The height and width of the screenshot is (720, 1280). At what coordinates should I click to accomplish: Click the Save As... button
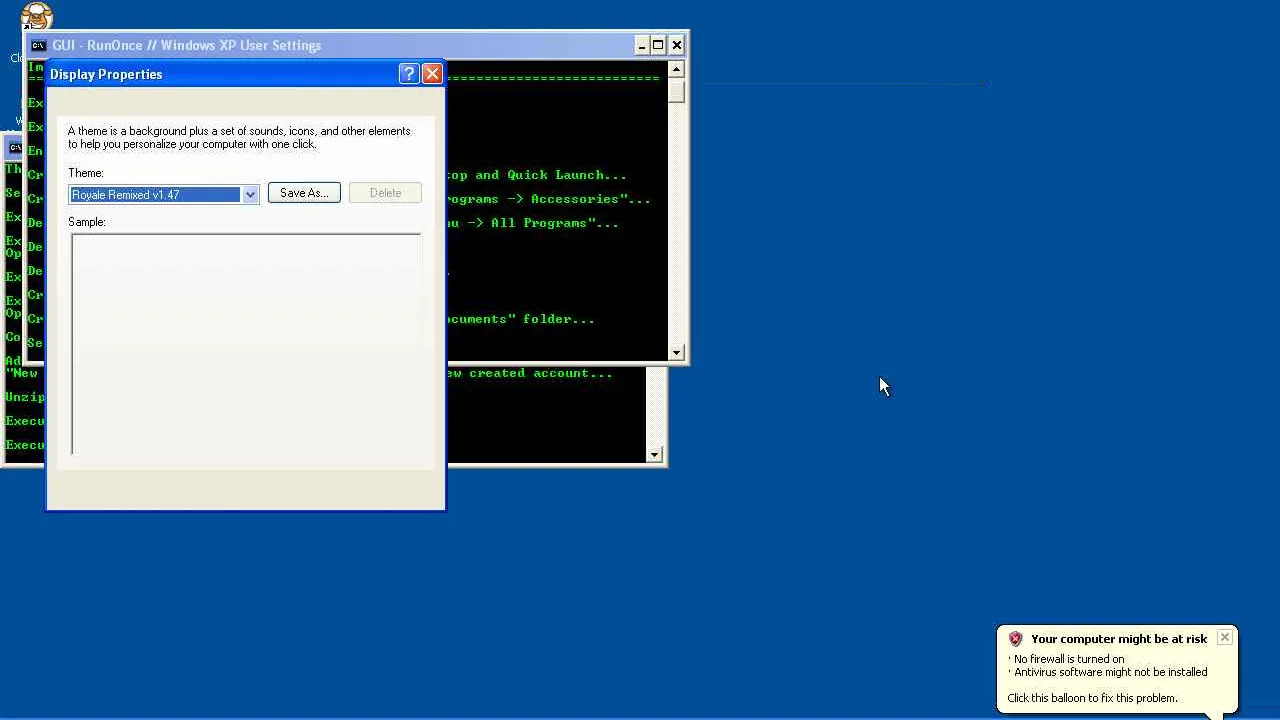click(x=304, y=193)
